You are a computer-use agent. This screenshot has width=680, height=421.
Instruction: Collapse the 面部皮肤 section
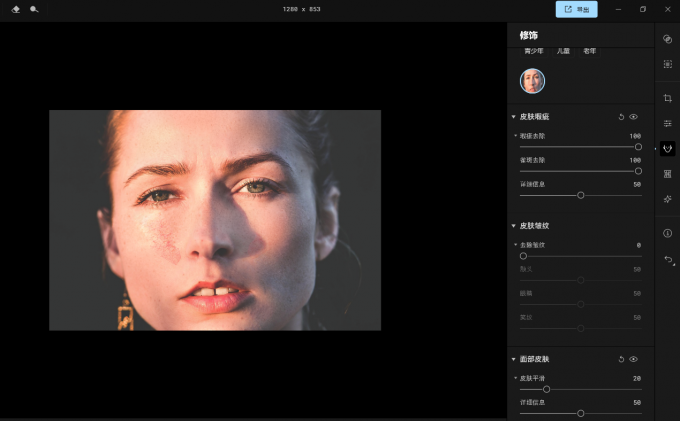513,359
